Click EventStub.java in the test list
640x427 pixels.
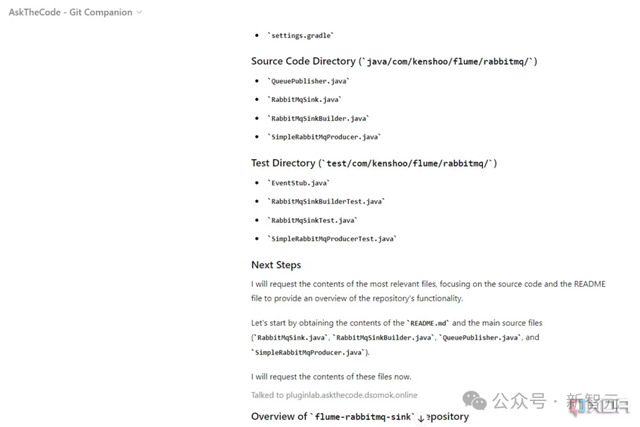tap(299, 183)
